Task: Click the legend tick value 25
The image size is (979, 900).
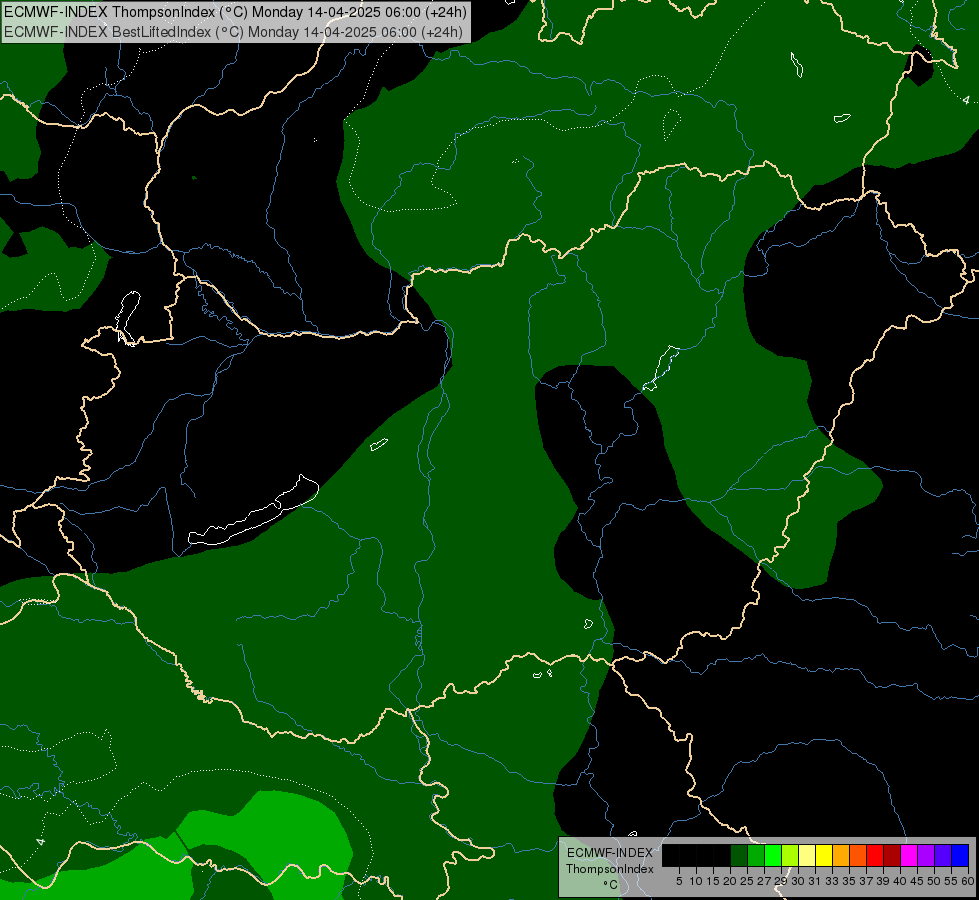Action: pyautogui.click(x=747, y=881)
